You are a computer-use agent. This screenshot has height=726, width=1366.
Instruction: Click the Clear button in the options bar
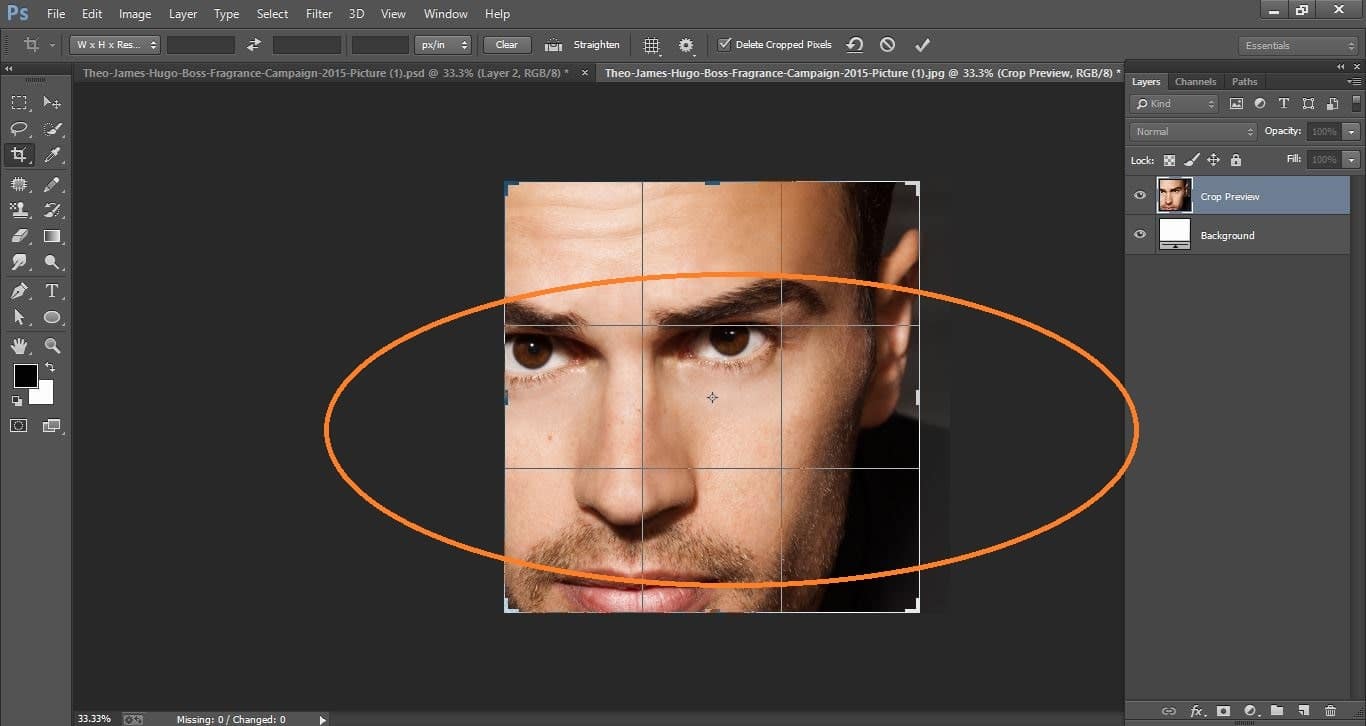pos(506,44)
